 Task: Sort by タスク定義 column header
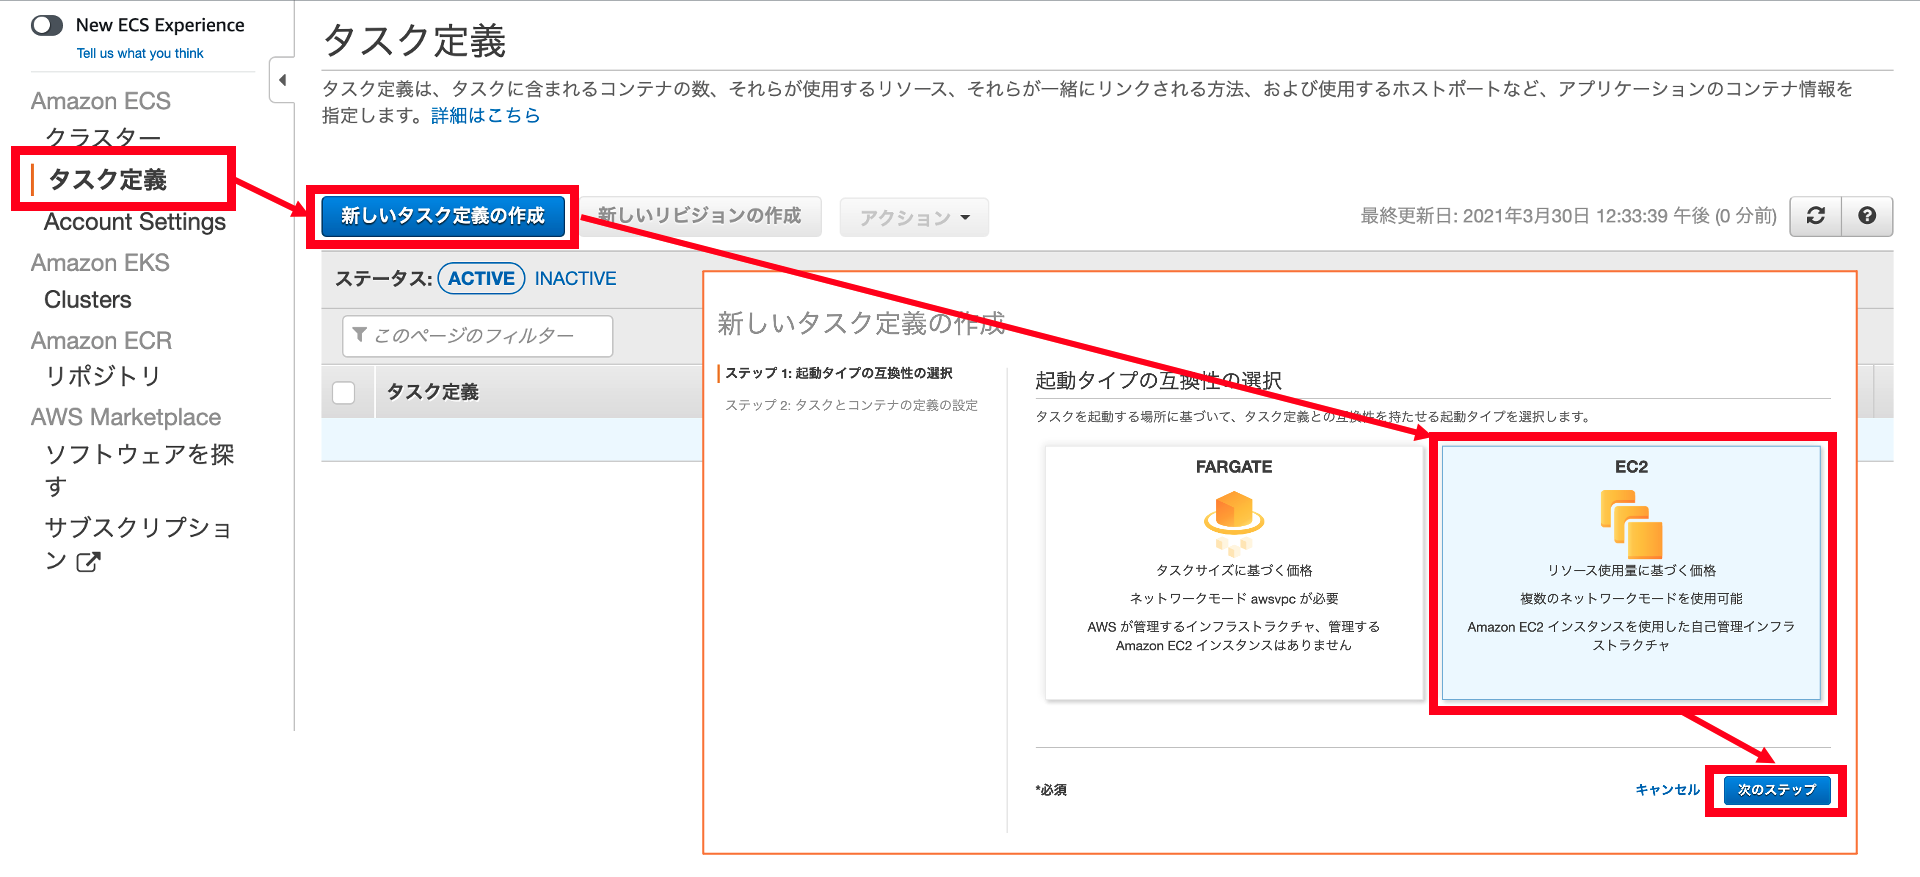click(x=433, y=392)
